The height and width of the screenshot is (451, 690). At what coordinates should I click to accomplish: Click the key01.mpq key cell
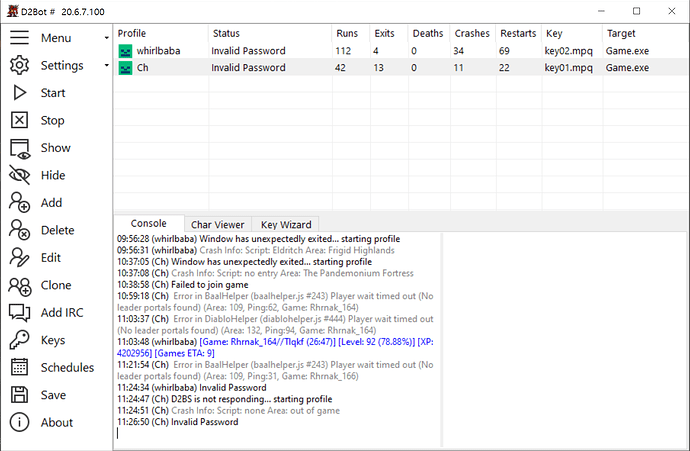click(x=569, y=68)
